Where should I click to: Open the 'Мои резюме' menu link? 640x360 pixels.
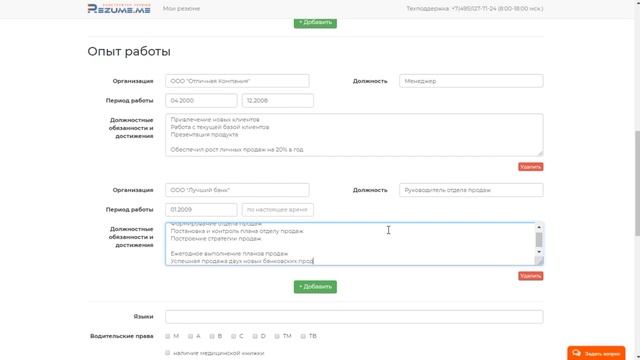click(181, 9)
